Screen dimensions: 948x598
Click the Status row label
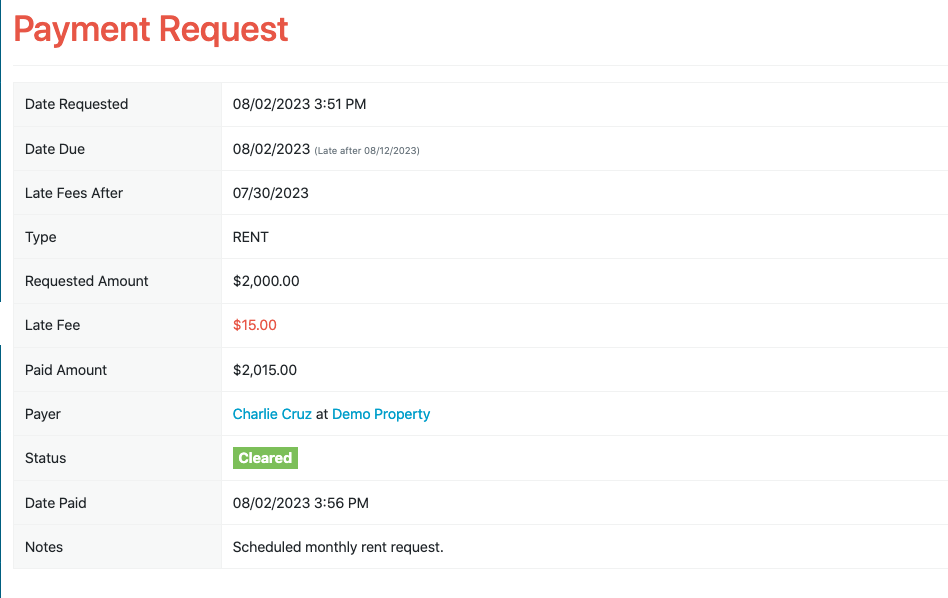(x=45, y=458)
